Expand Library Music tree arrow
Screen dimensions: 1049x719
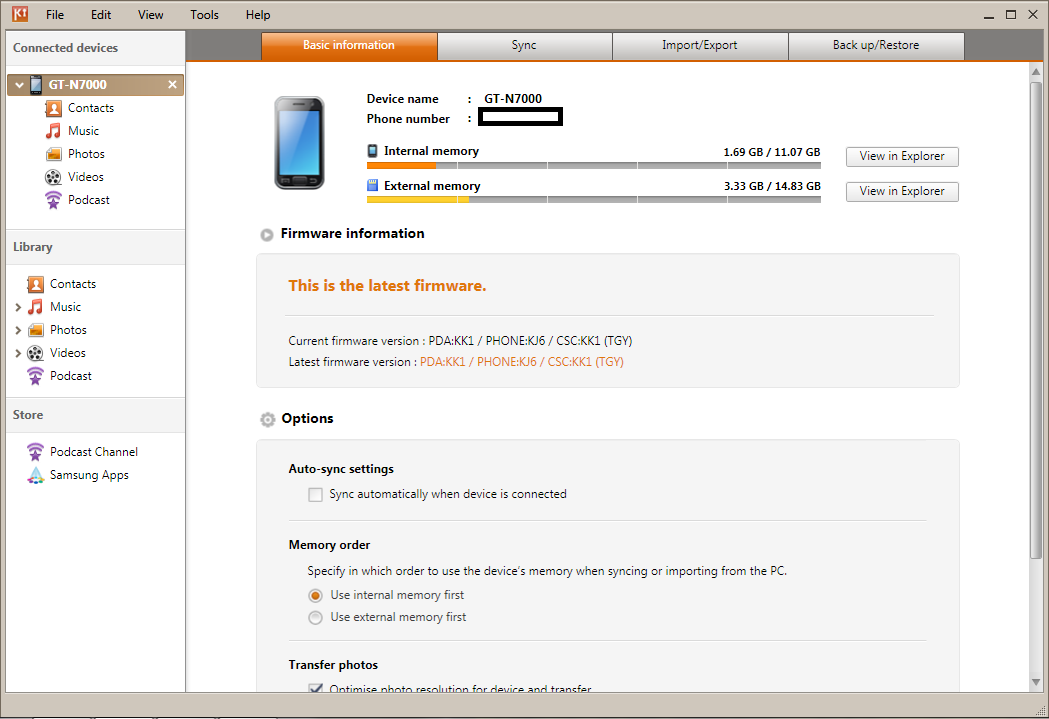(18, 307)
